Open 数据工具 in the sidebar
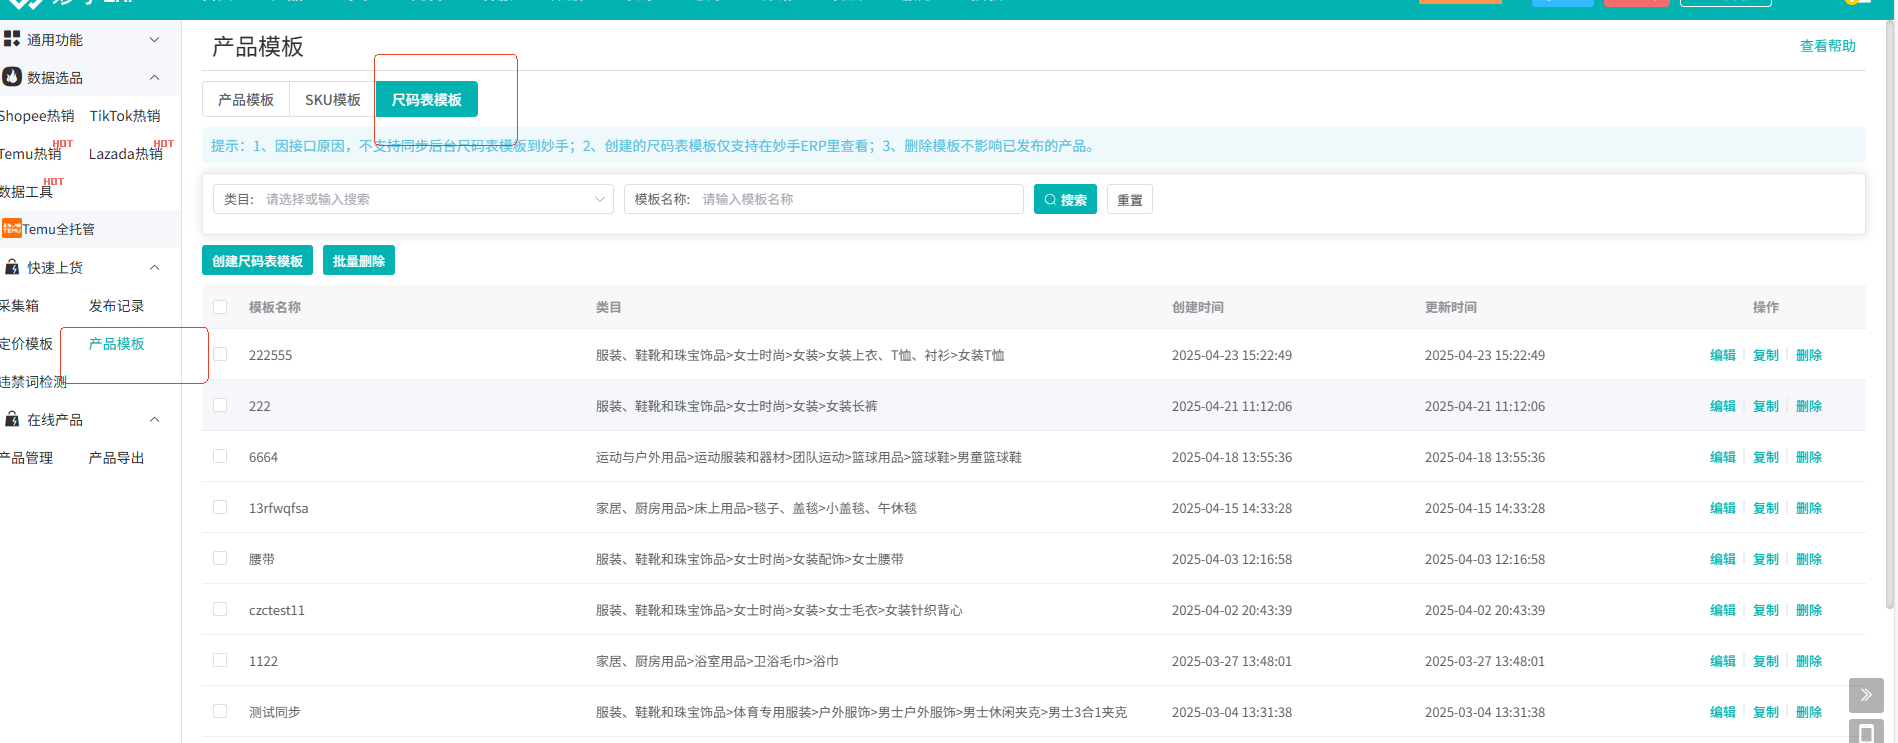1898x743 pixels. [26, 192]
